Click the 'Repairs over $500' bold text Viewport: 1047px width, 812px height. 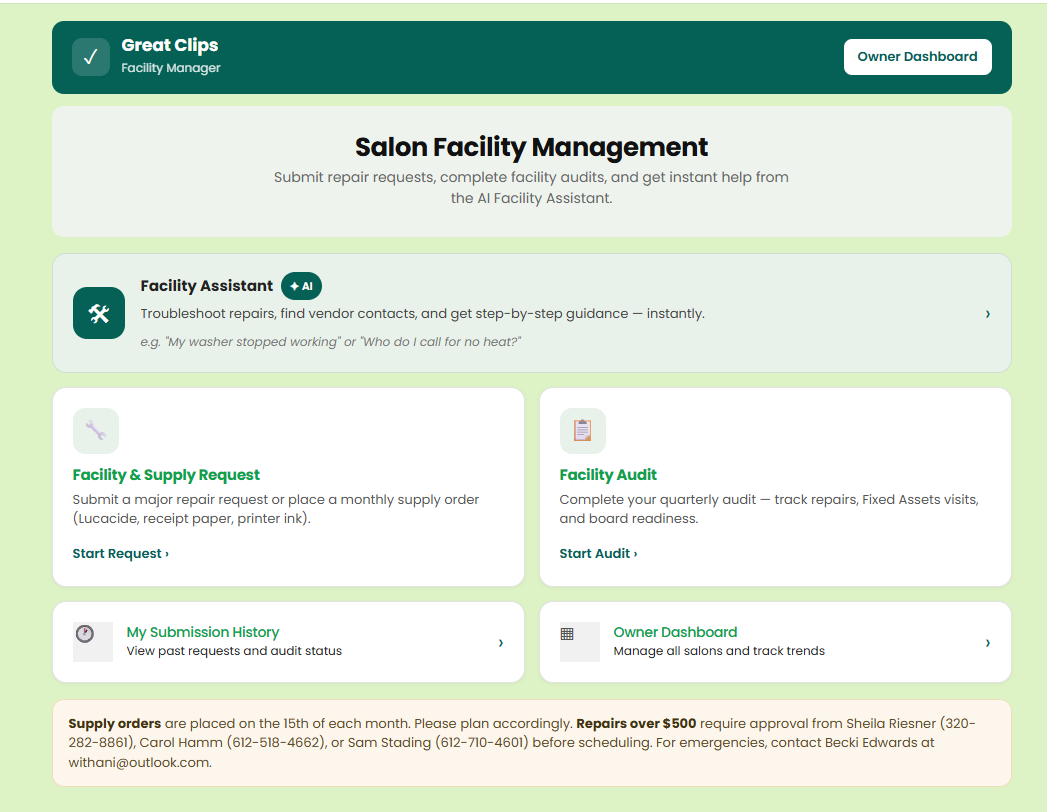pyautogui.click(x=636, y=723)
